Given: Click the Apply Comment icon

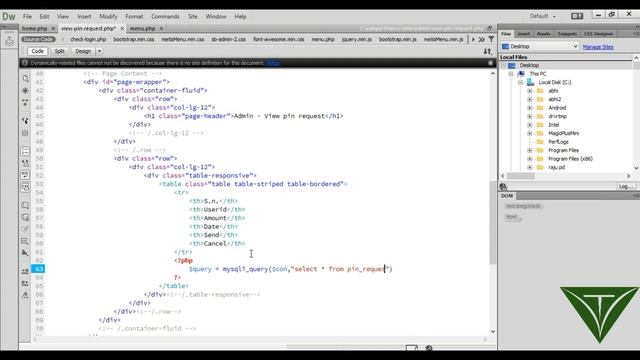Looking at the screenshot, I should coord(25,205).
